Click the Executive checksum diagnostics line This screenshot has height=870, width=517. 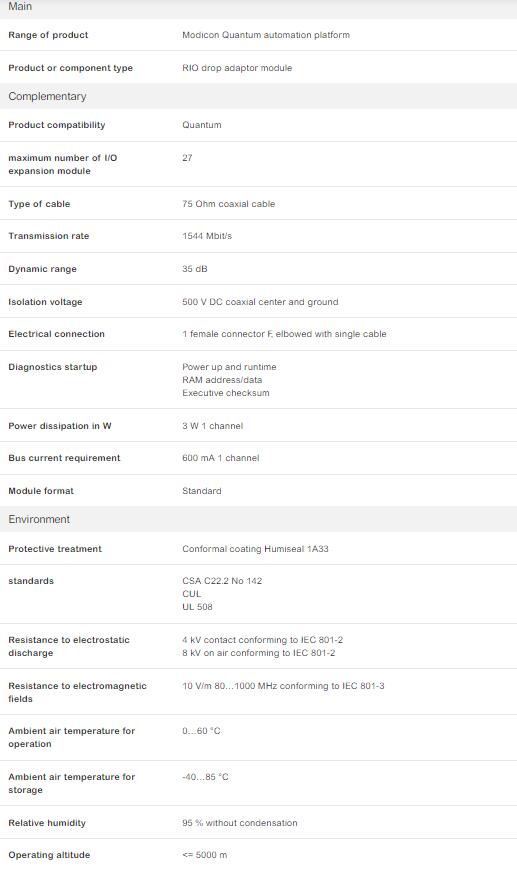coord(226,393)
